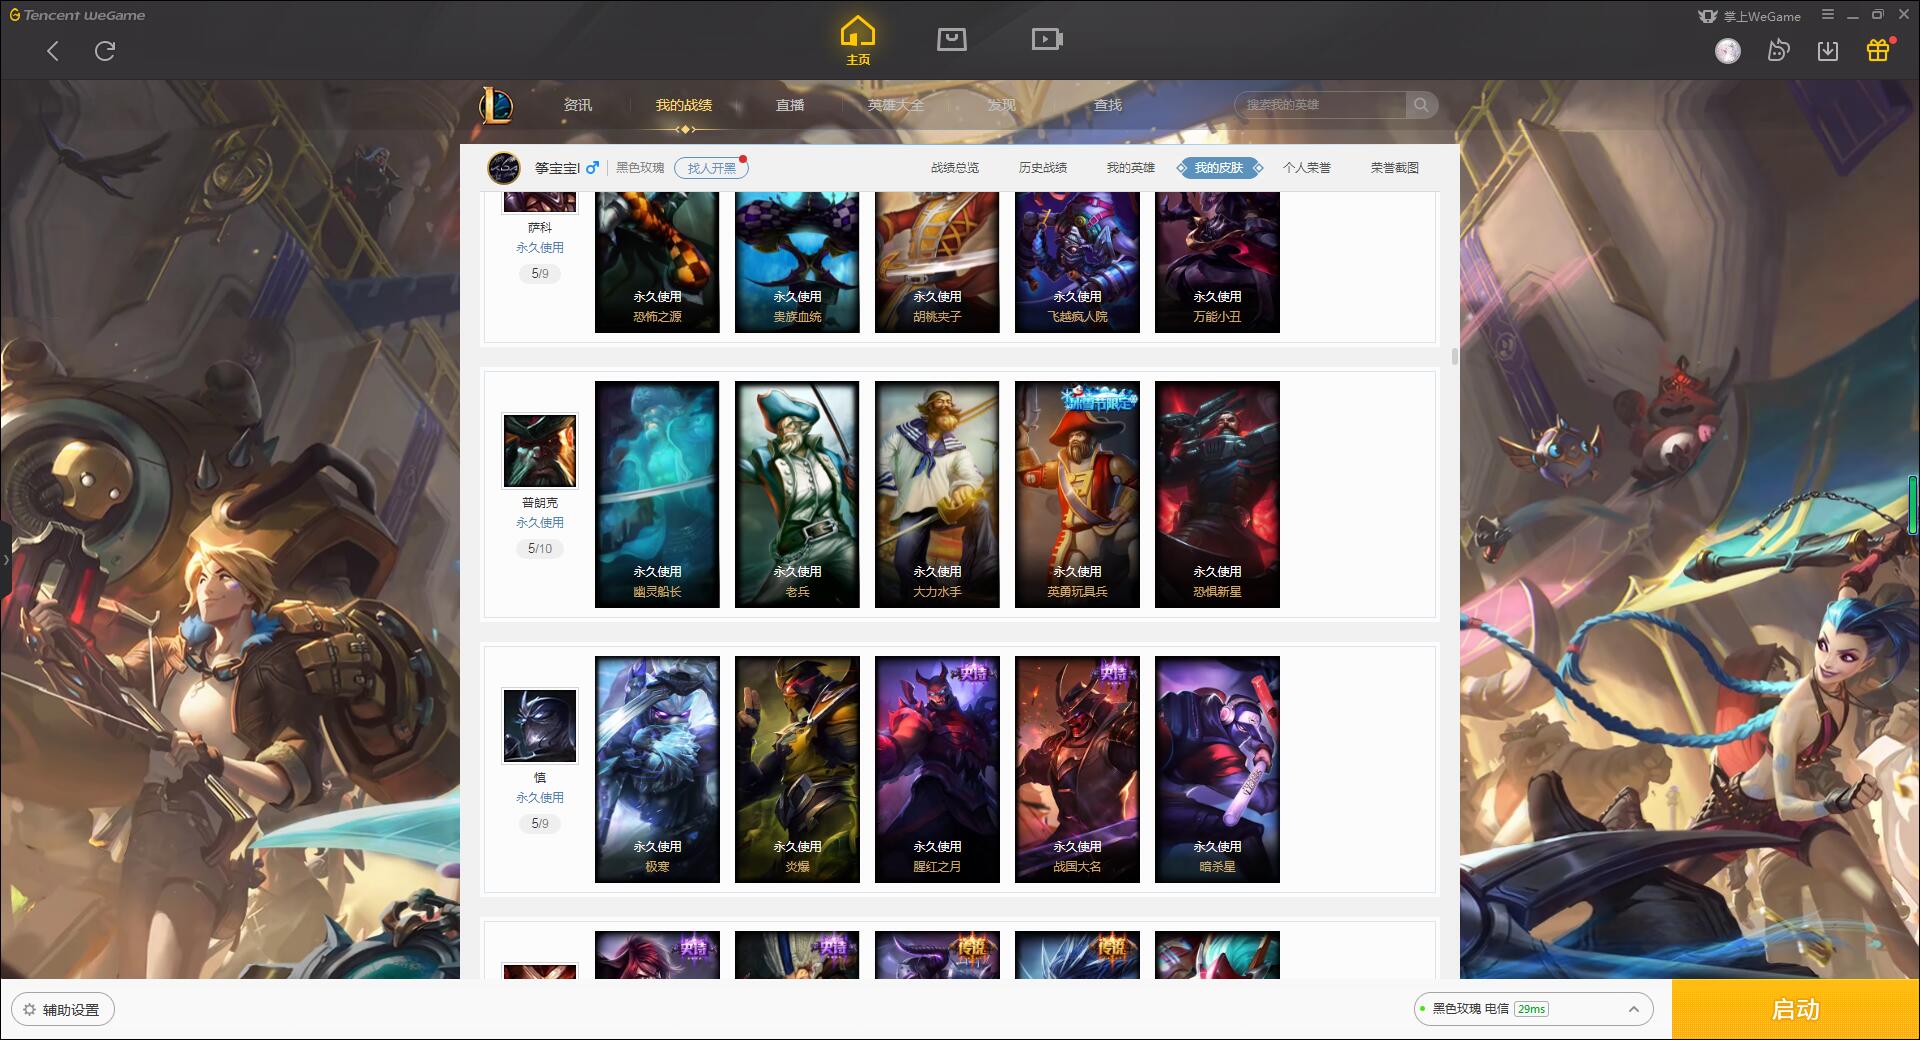Switch to 资讯 tab
Image resolution: width=1920 pixels, height=1040 pixels.
pos(578,105)
